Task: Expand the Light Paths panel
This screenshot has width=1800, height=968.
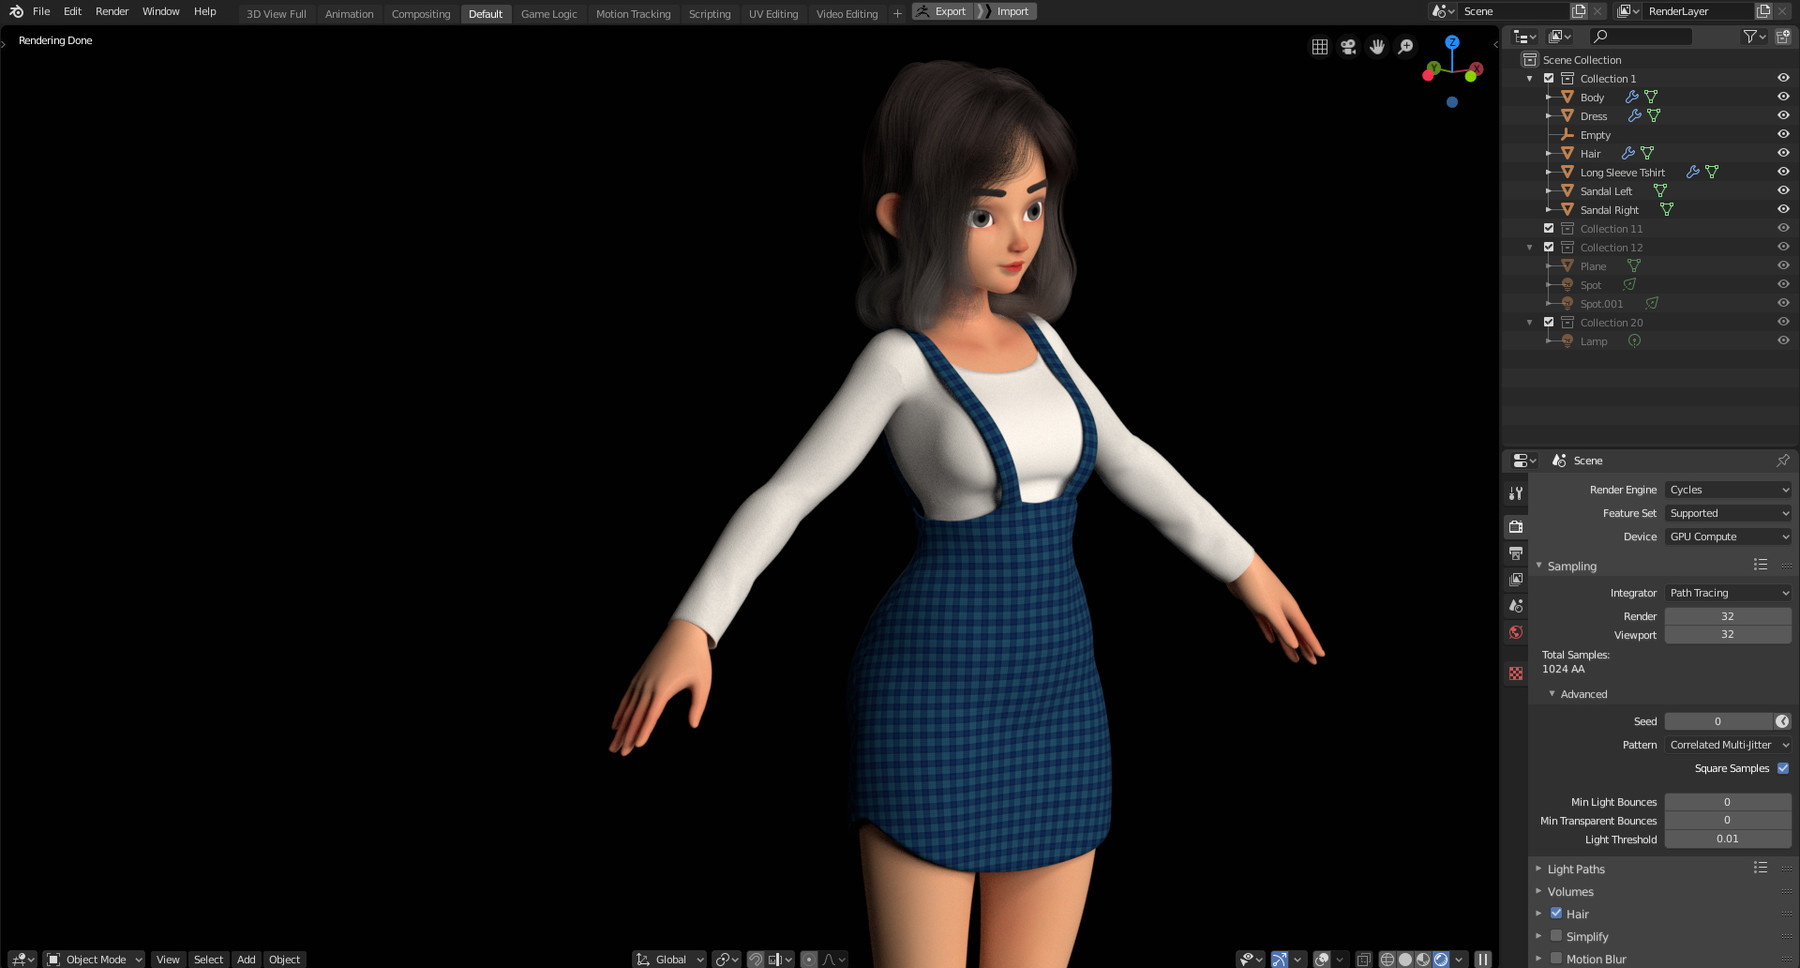Action: [1539, 869]
